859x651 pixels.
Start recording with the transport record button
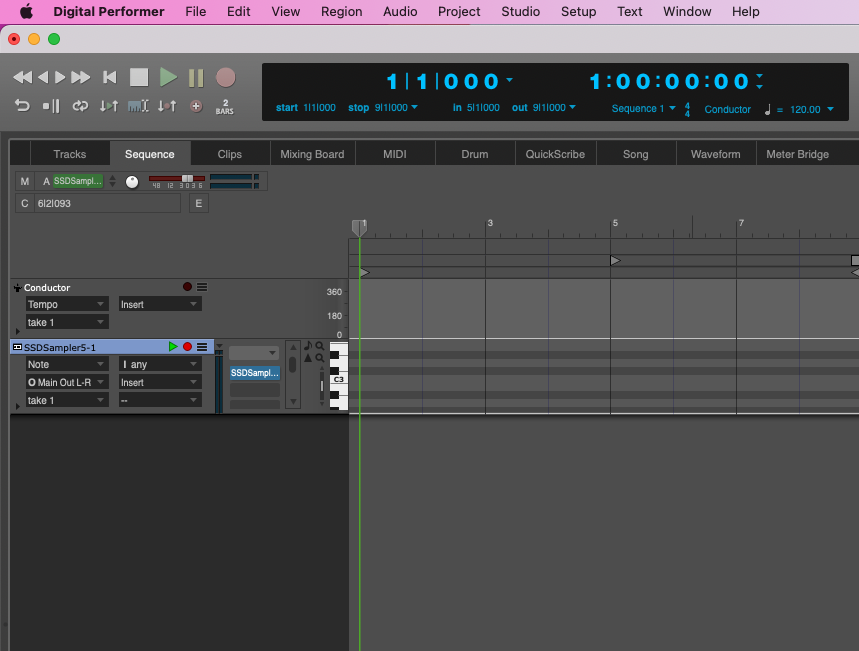click(x=226, y=78)
